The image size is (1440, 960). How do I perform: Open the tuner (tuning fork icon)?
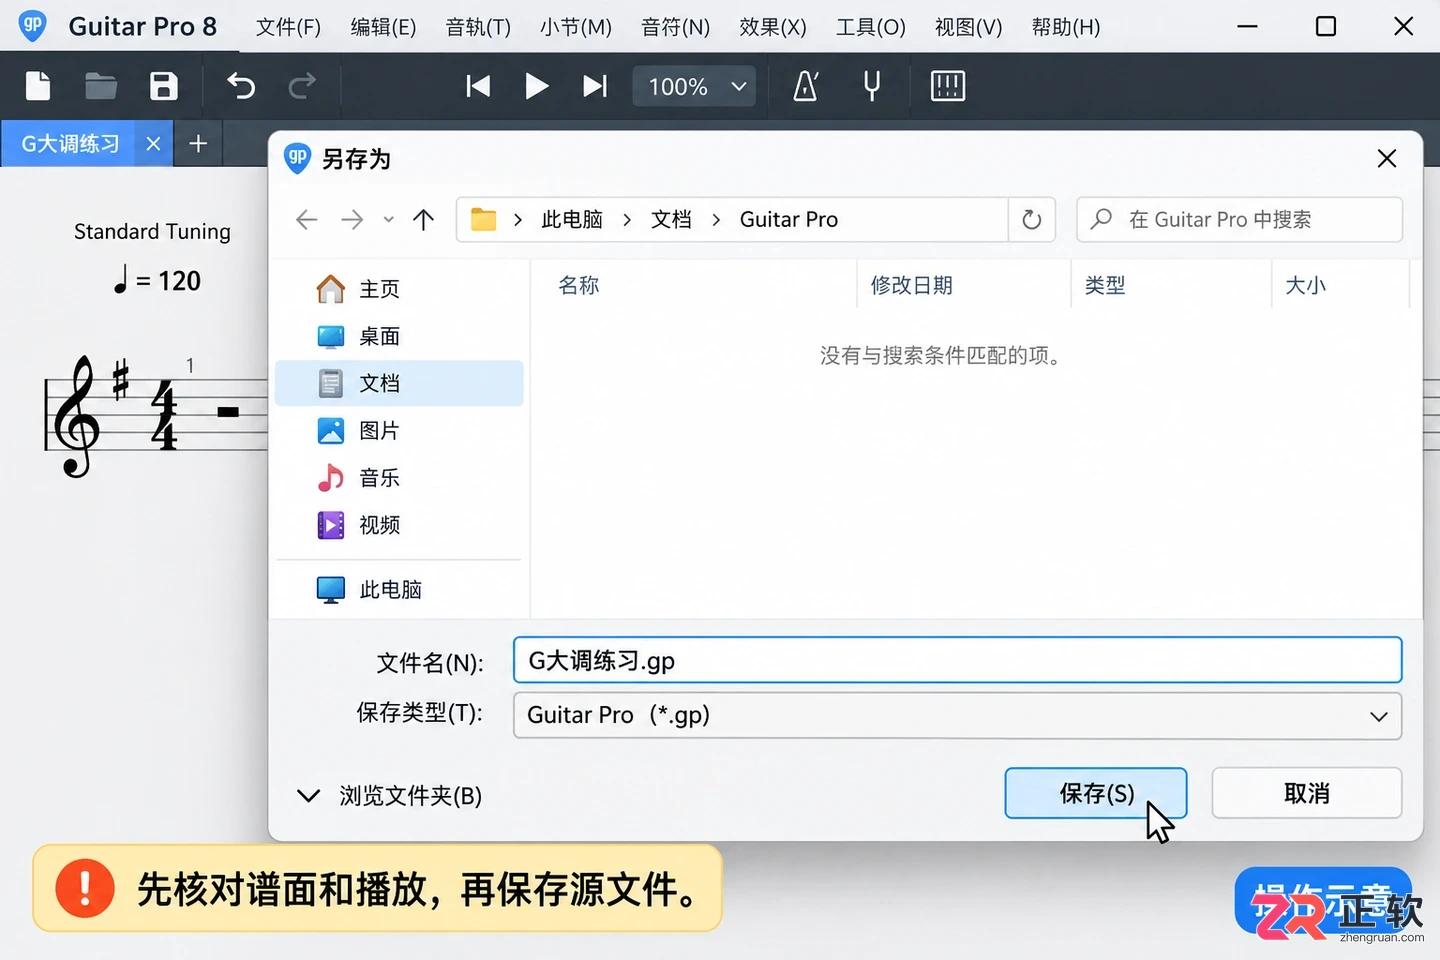872,86
